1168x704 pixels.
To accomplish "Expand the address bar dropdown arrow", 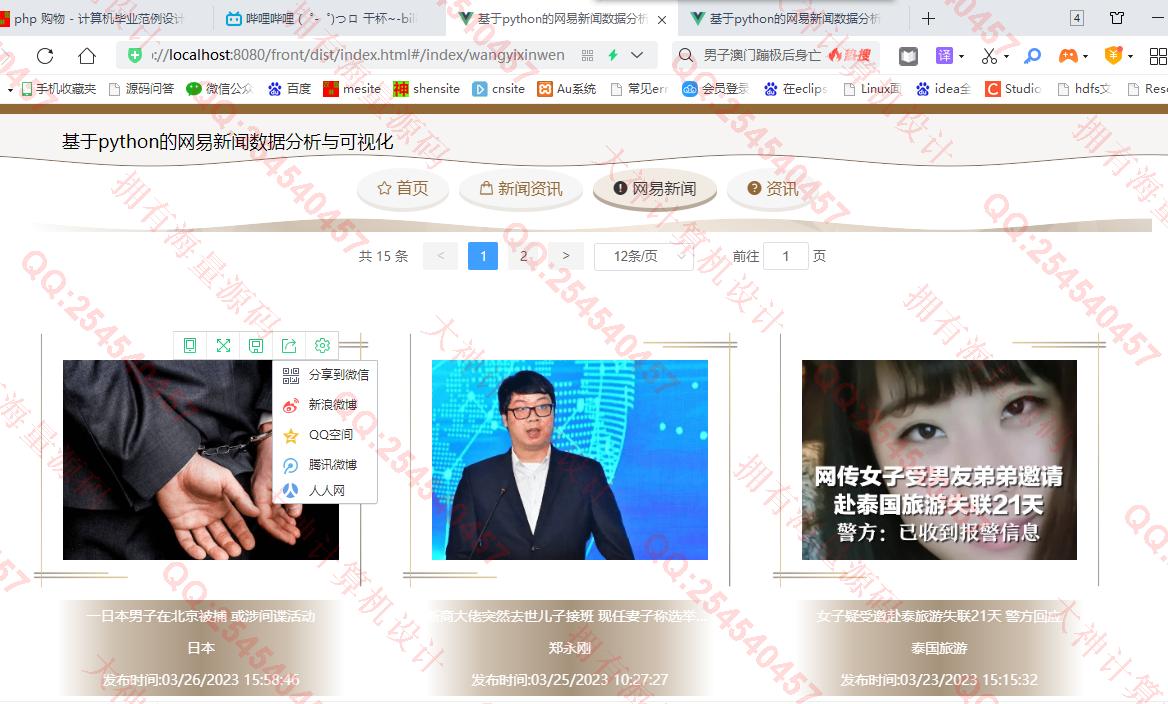I will [637, 55].
